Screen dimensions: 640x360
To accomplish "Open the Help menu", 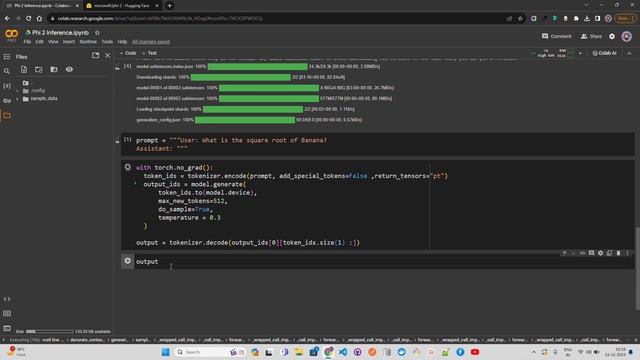I will 122,42.
